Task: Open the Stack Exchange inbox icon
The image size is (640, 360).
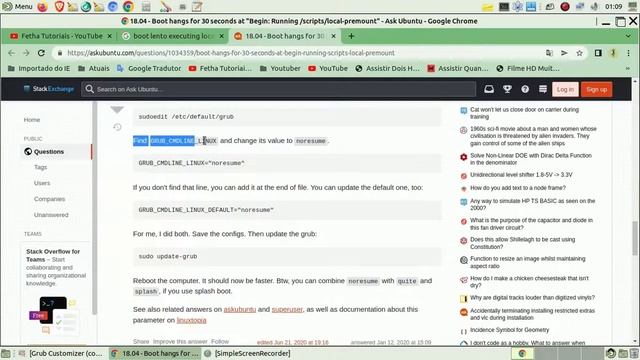Action: [489, 89]
